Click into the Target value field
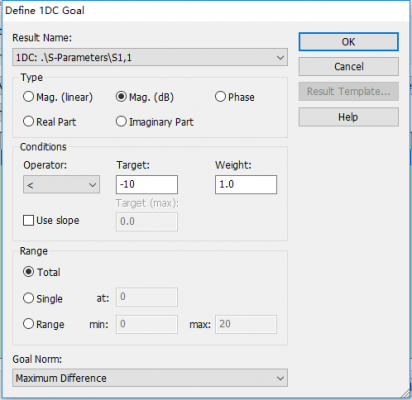 (147, 185)
